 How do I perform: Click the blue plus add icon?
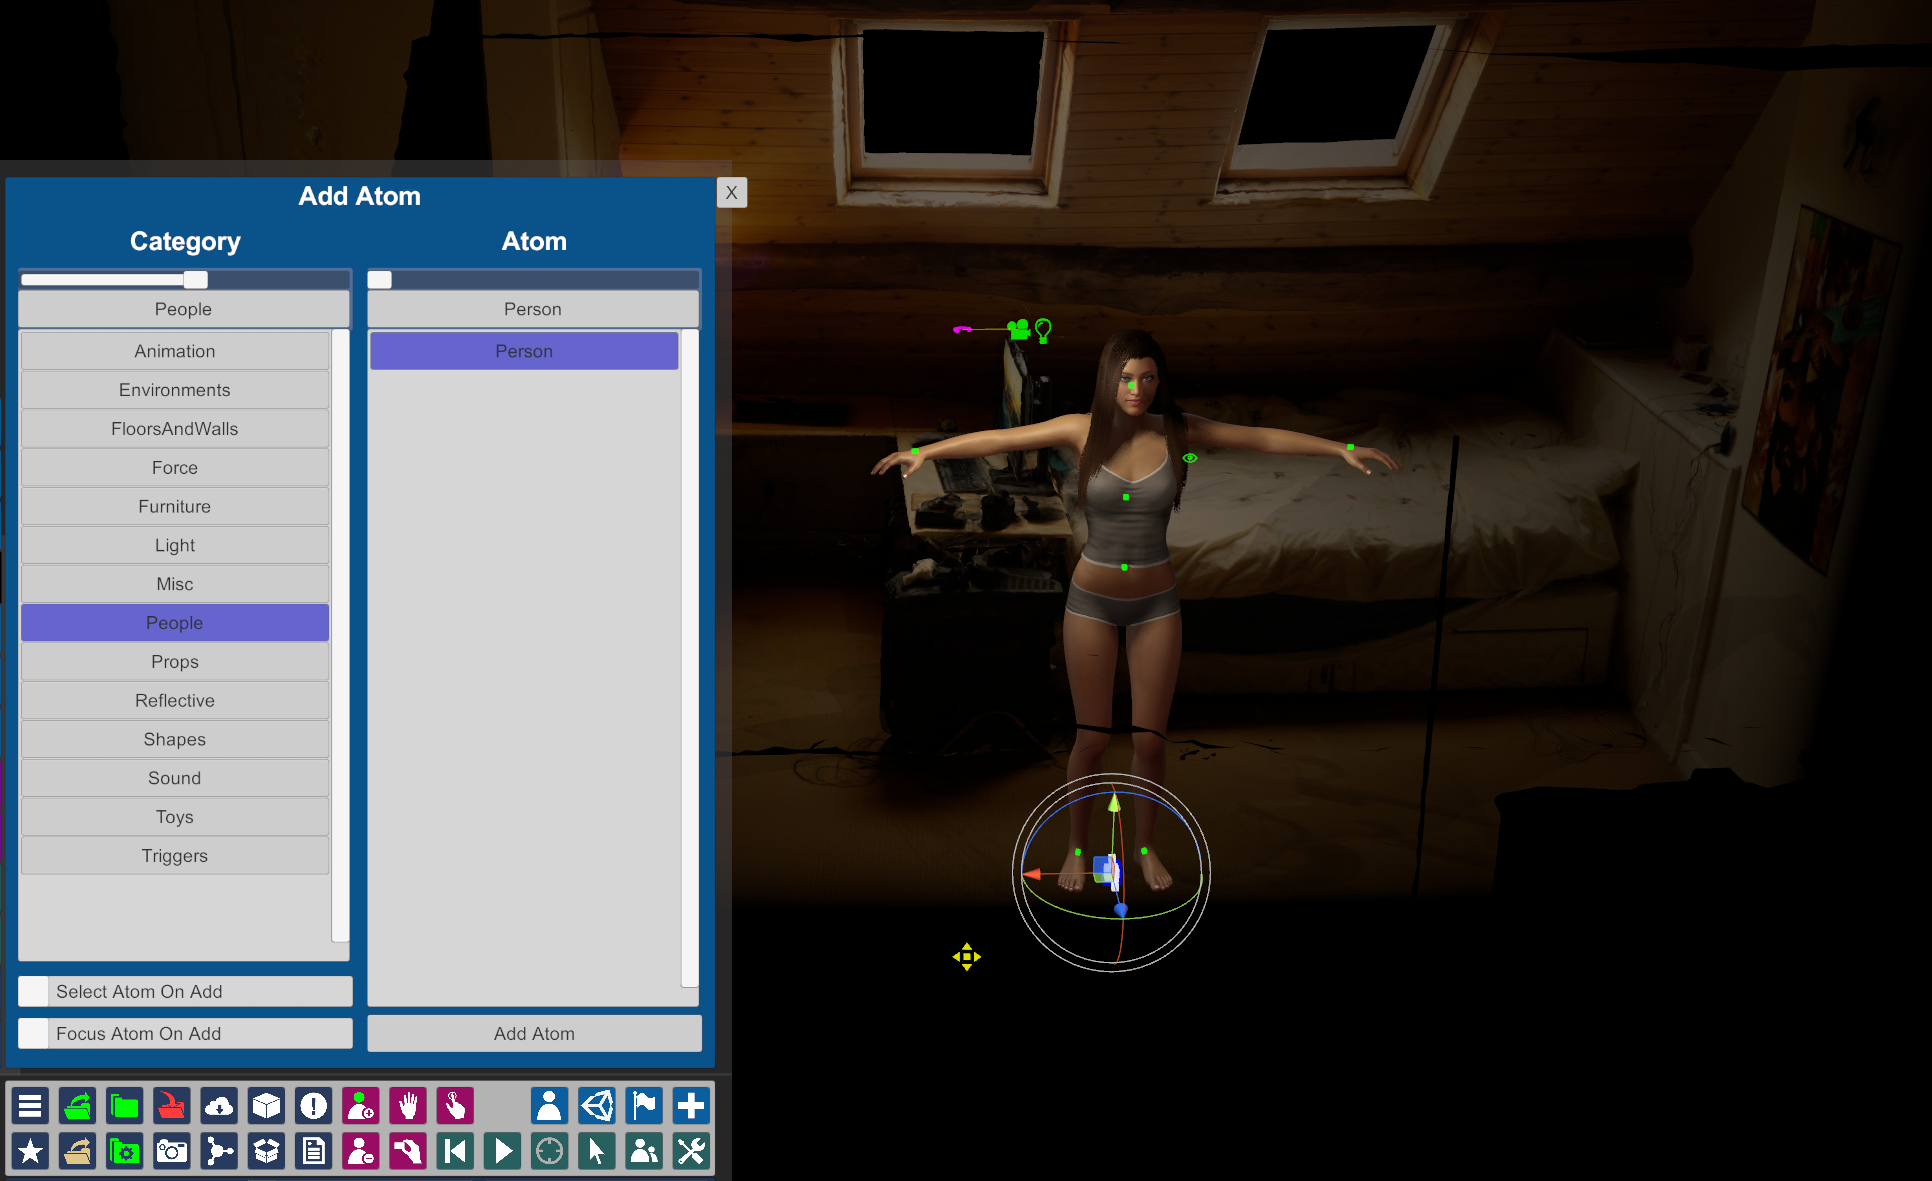[690, 1106]
